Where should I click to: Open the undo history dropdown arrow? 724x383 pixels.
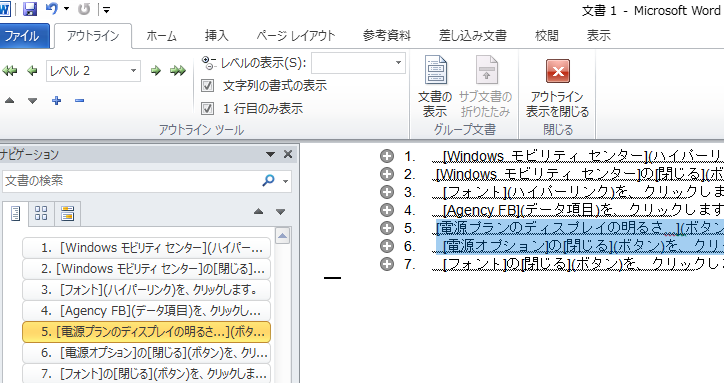click(66, 9)
